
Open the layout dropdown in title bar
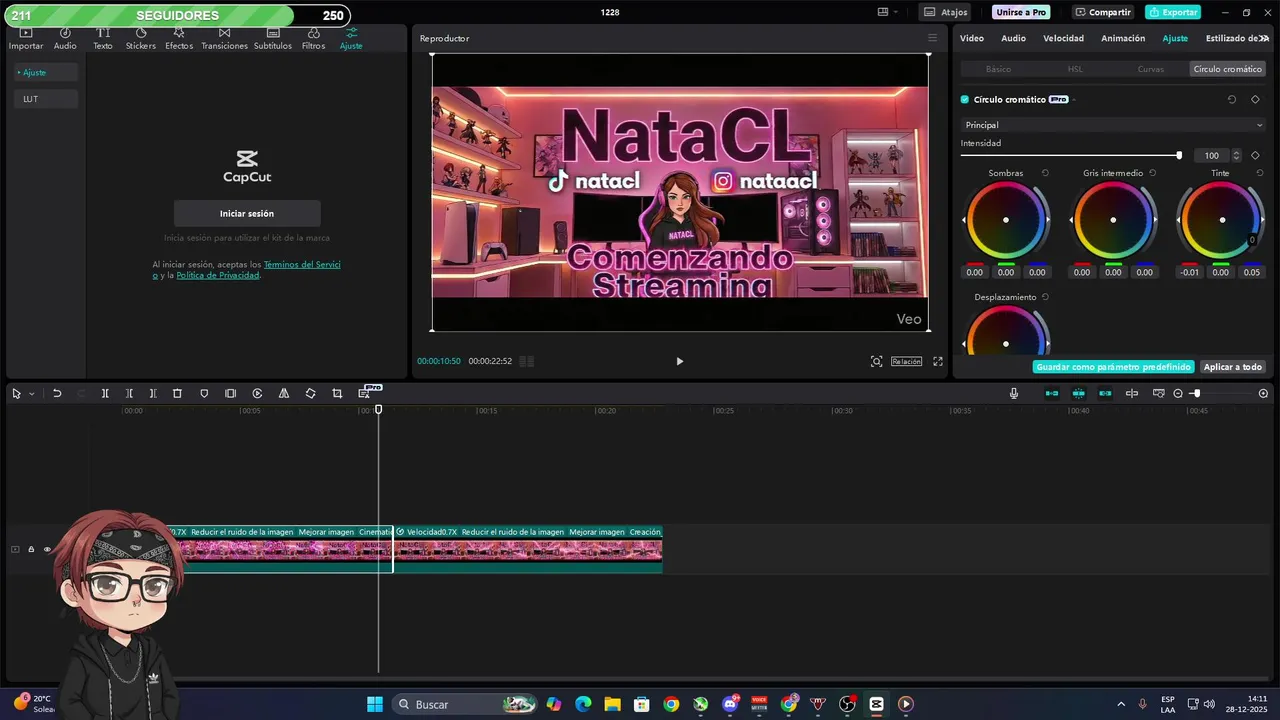click(887, 12)
